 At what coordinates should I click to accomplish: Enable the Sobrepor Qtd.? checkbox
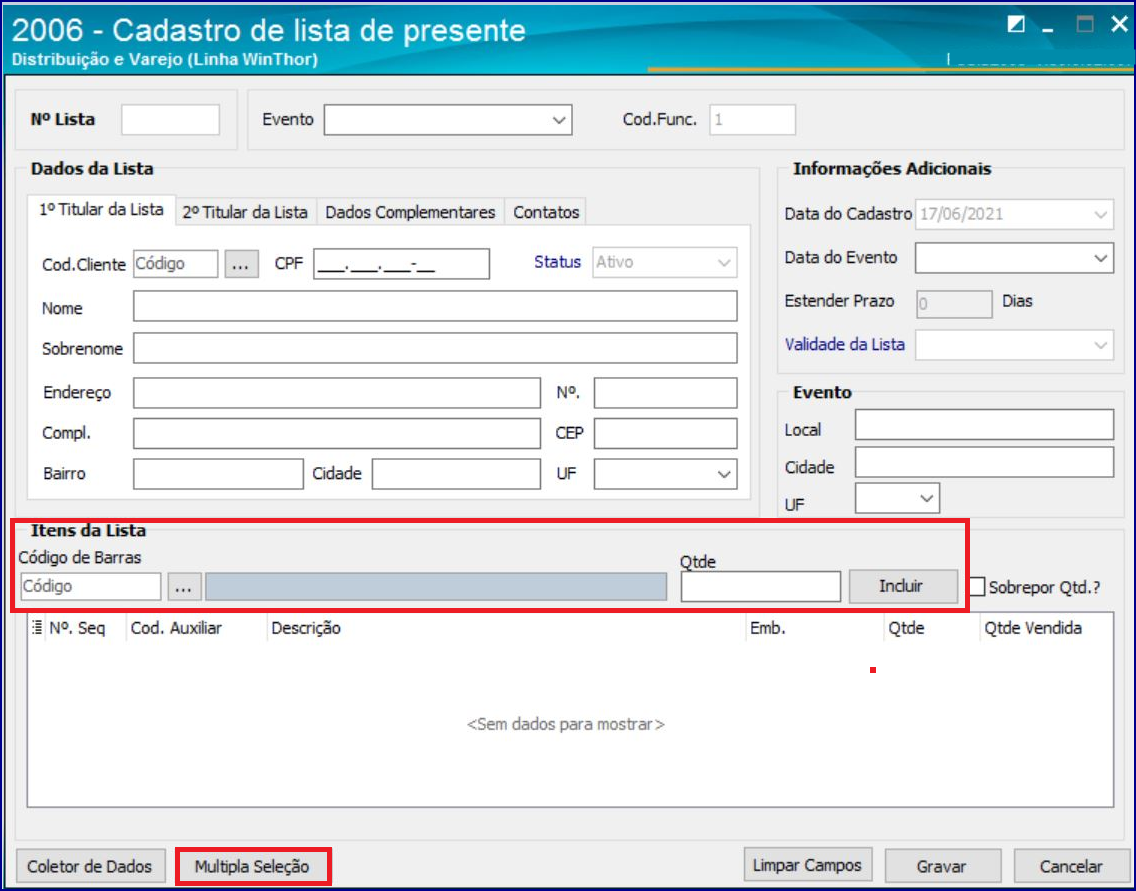click(x=977, y=587)
